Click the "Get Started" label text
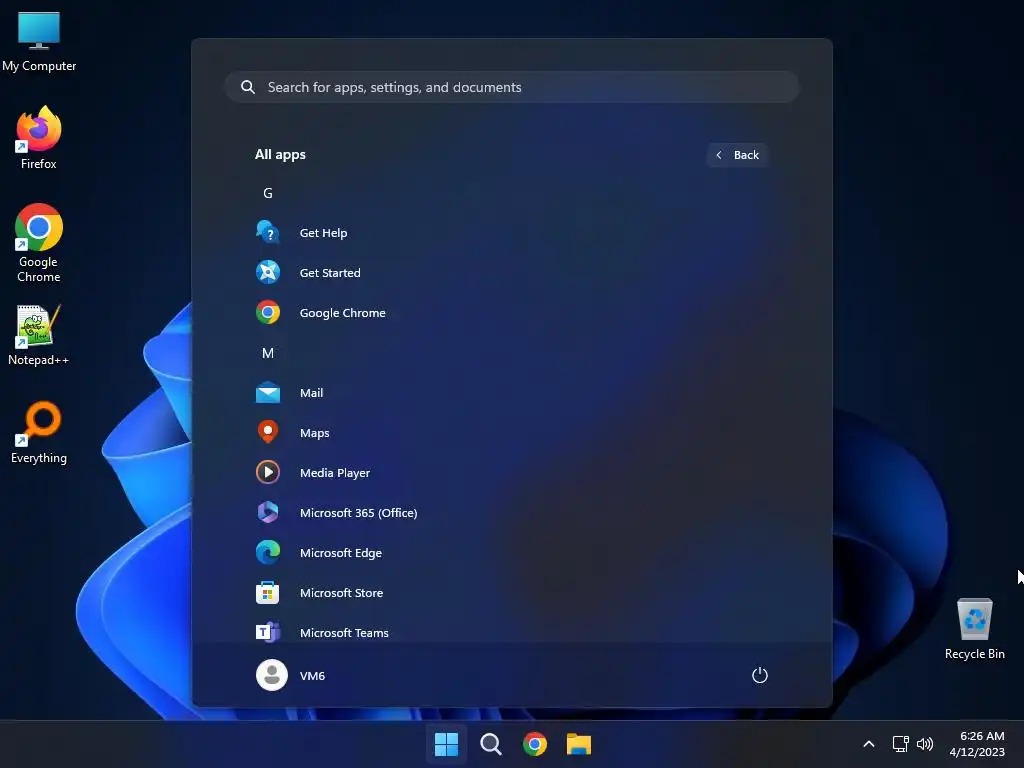The height and width of the screenshot is (768, 1024). point(330,273)
